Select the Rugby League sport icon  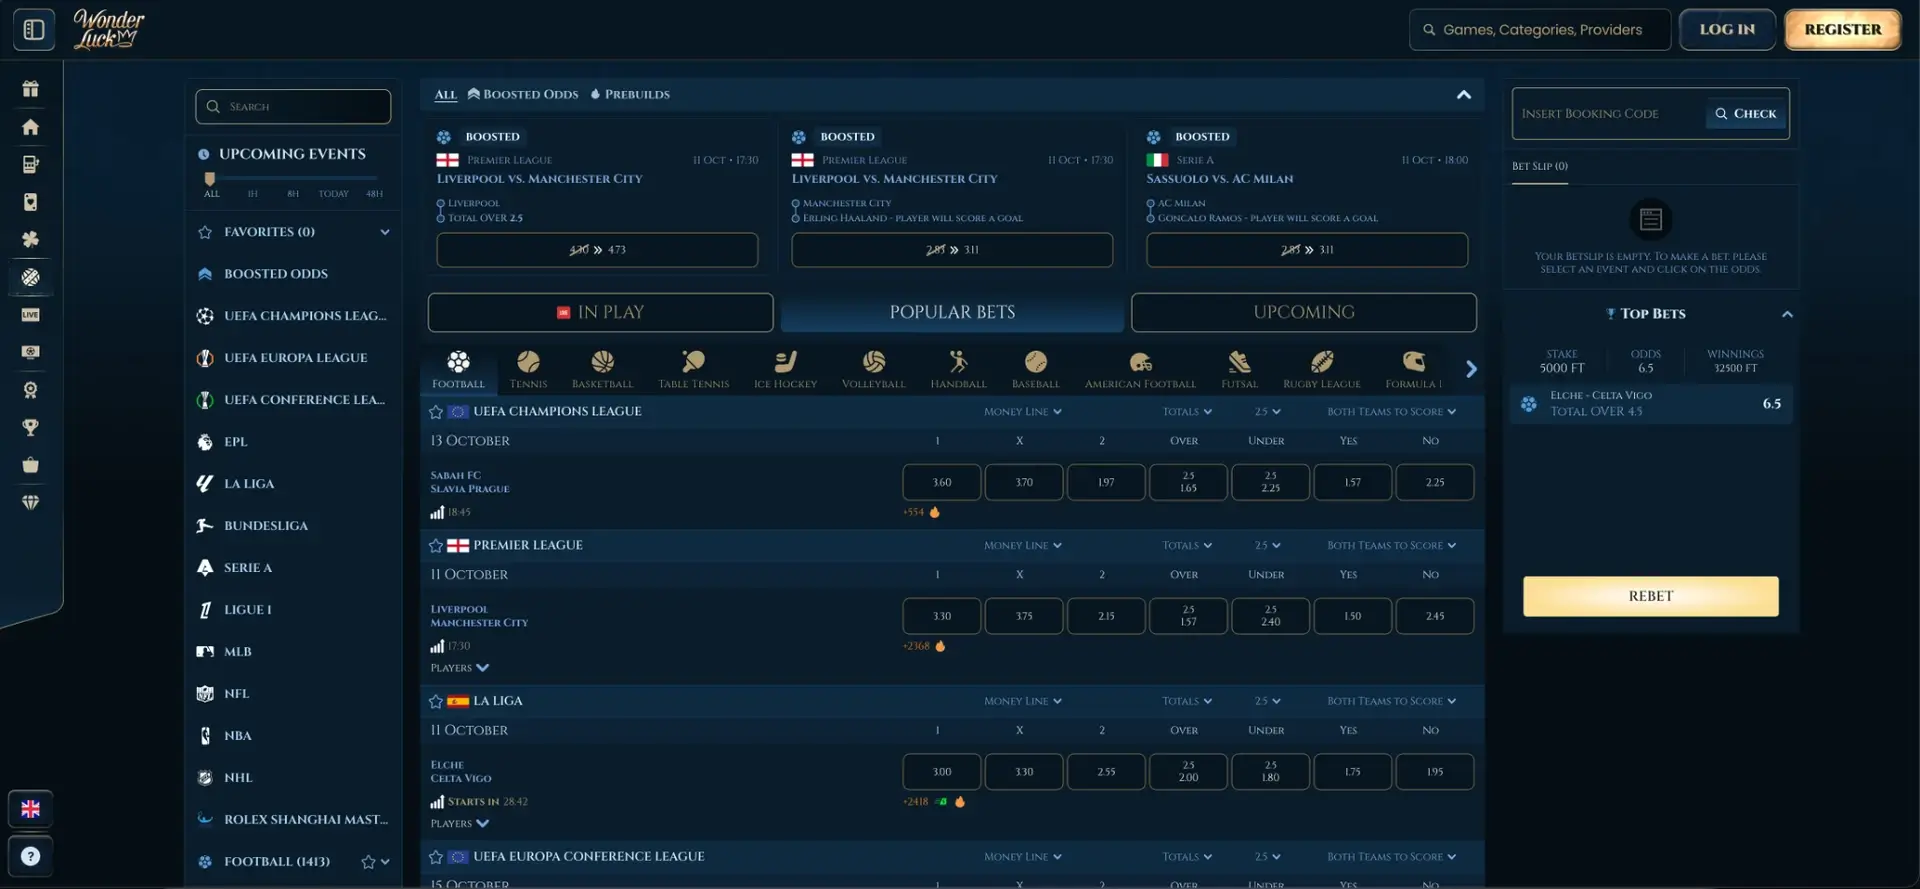click(1322, 369)
